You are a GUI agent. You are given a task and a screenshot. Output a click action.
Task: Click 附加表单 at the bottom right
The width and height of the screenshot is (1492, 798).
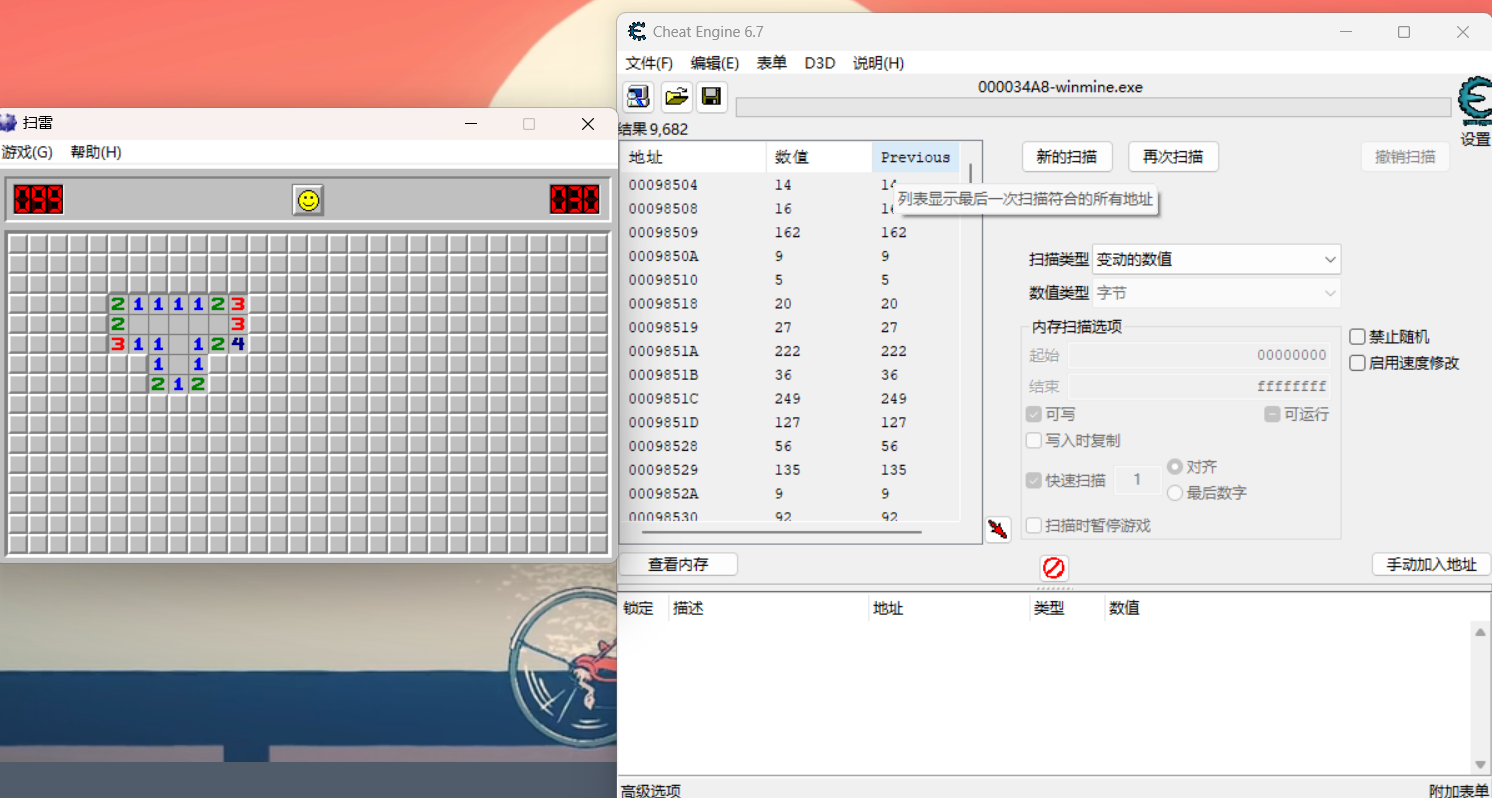[x=1459, y=790]
